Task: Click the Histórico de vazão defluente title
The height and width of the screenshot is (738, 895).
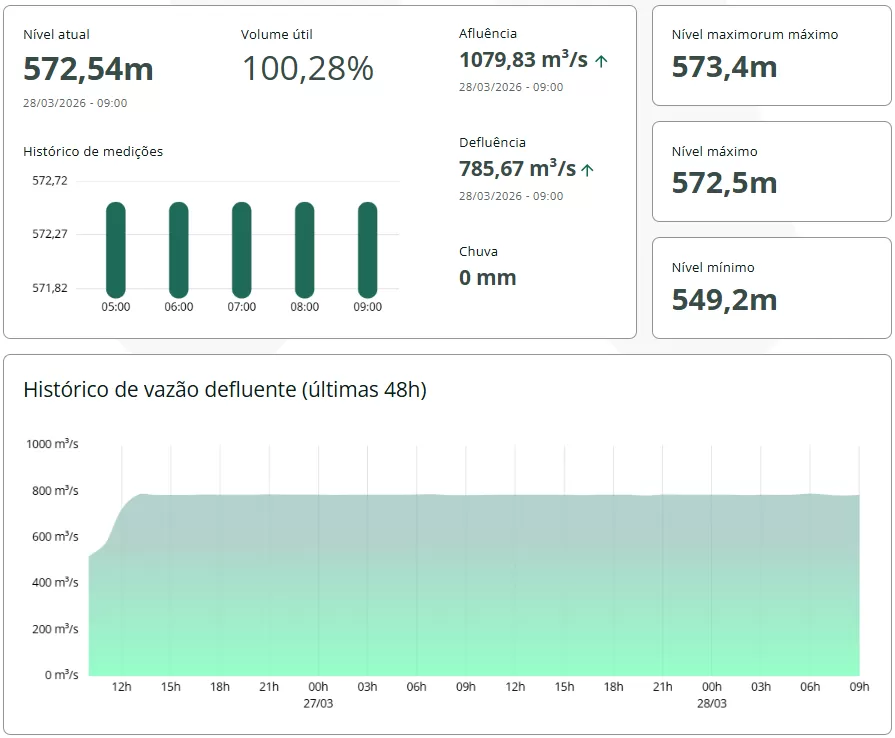Action: (225, 390)
